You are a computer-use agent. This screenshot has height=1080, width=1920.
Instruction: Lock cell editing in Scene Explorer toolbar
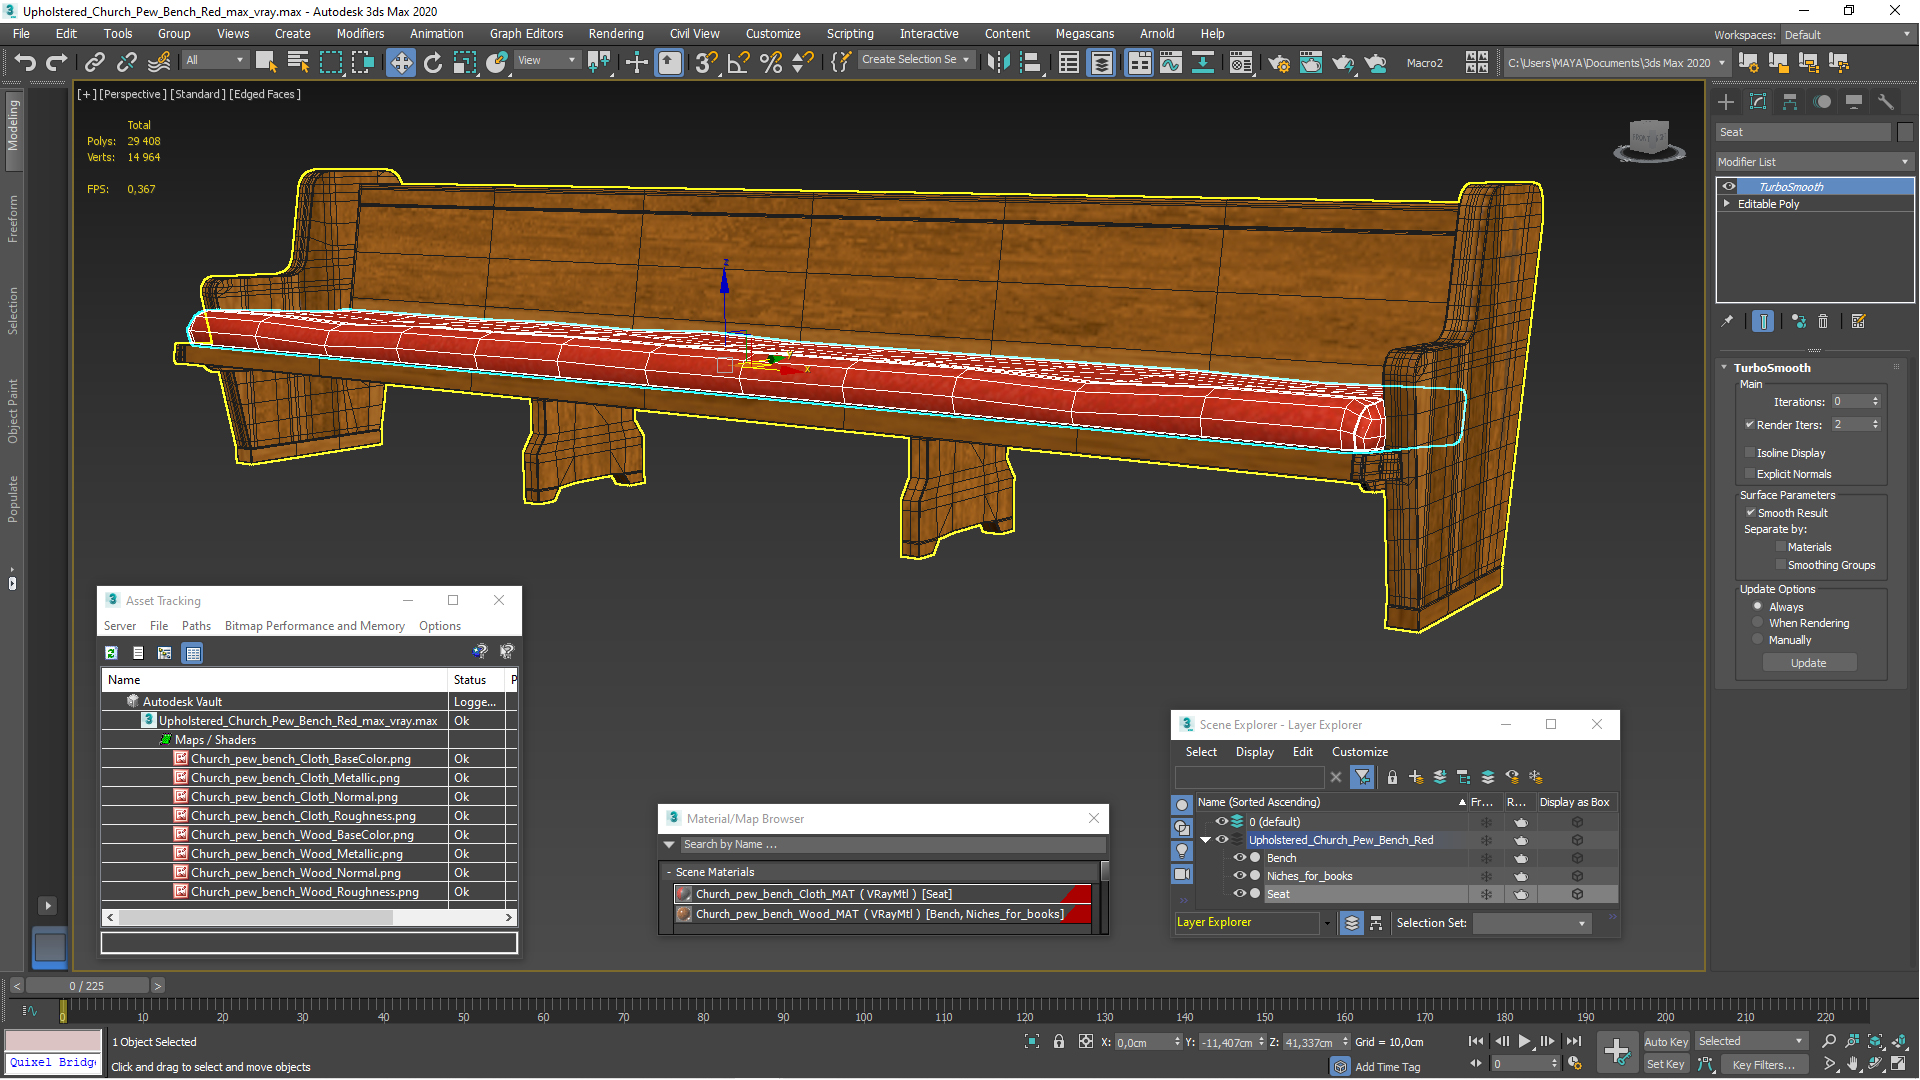(1392, 777)
